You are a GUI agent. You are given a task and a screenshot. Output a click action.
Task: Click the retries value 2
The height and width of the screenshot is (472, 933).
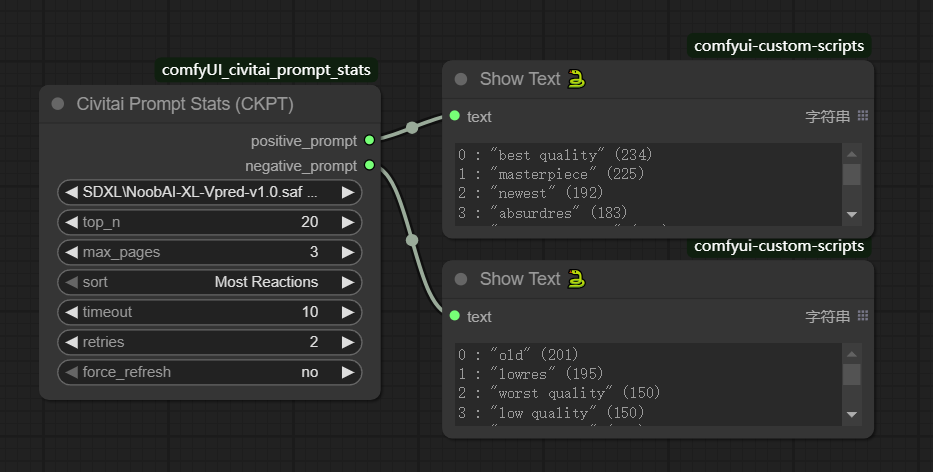314,342
